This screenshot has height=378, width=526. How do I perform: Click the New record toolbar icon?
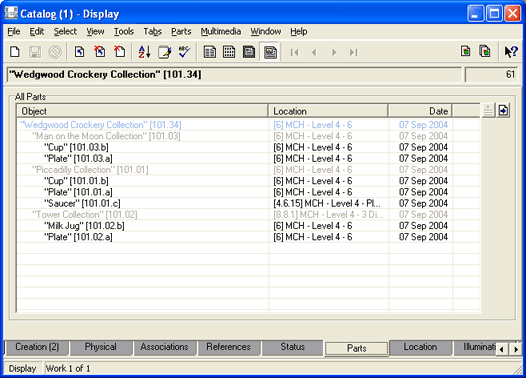[15, 52]
